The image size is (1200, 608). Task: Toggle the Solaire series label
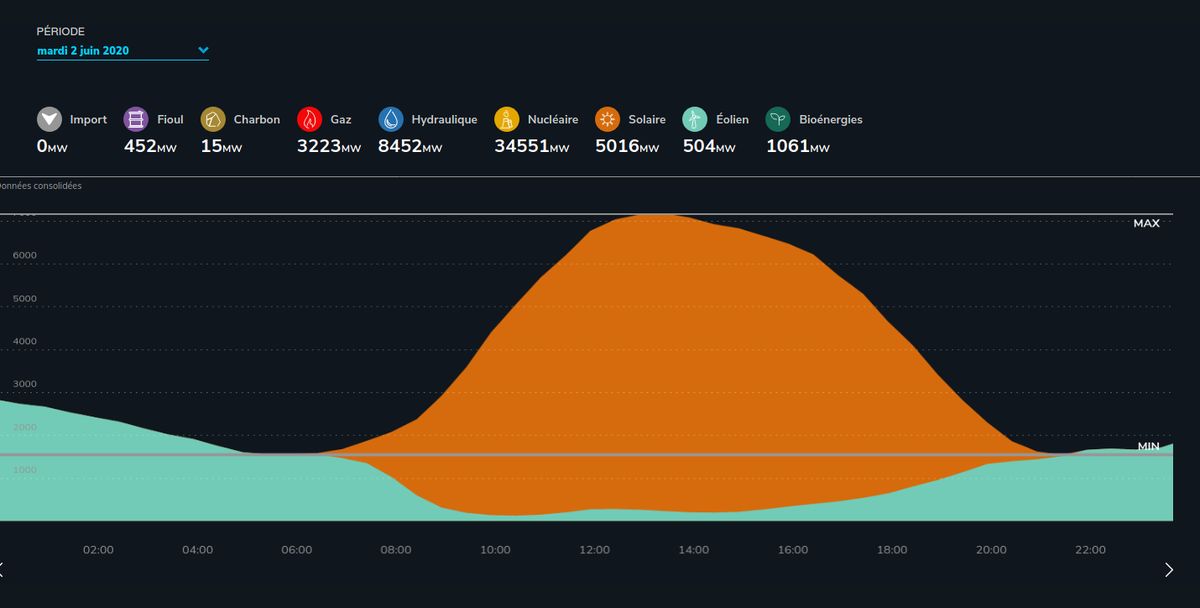coord(646,120)
